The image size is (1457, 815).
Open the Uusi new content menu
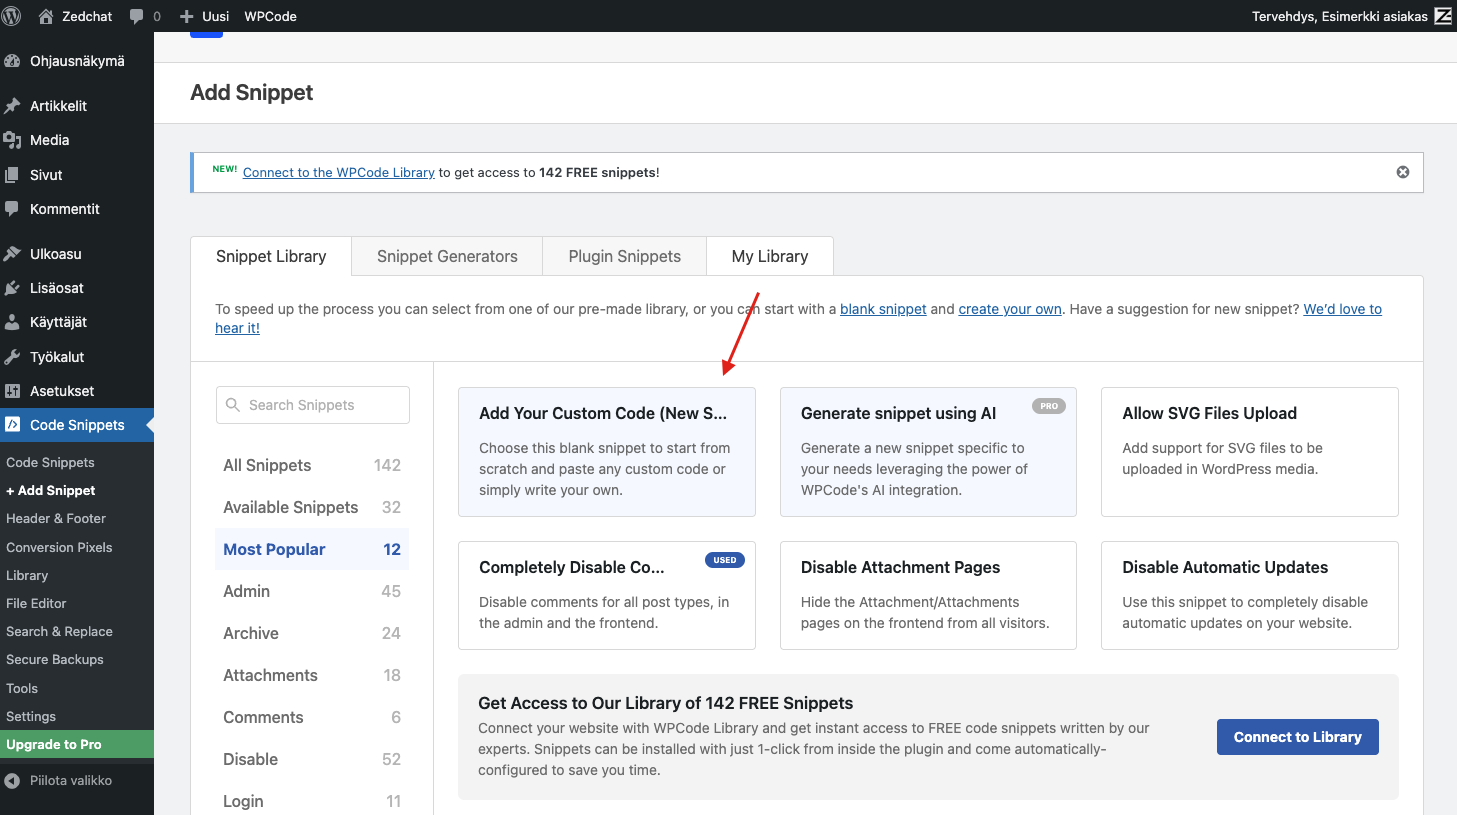pos(204,16)
